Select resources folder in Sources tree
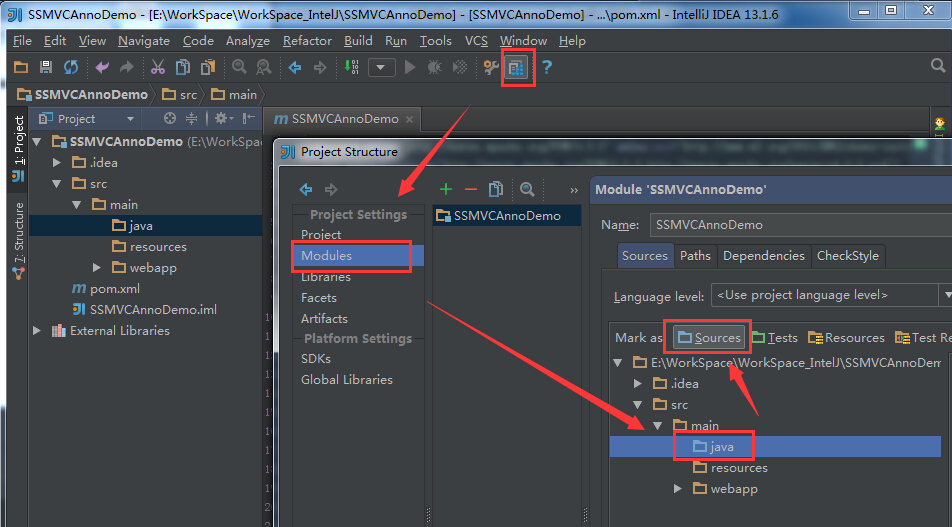 coord(731,468)
